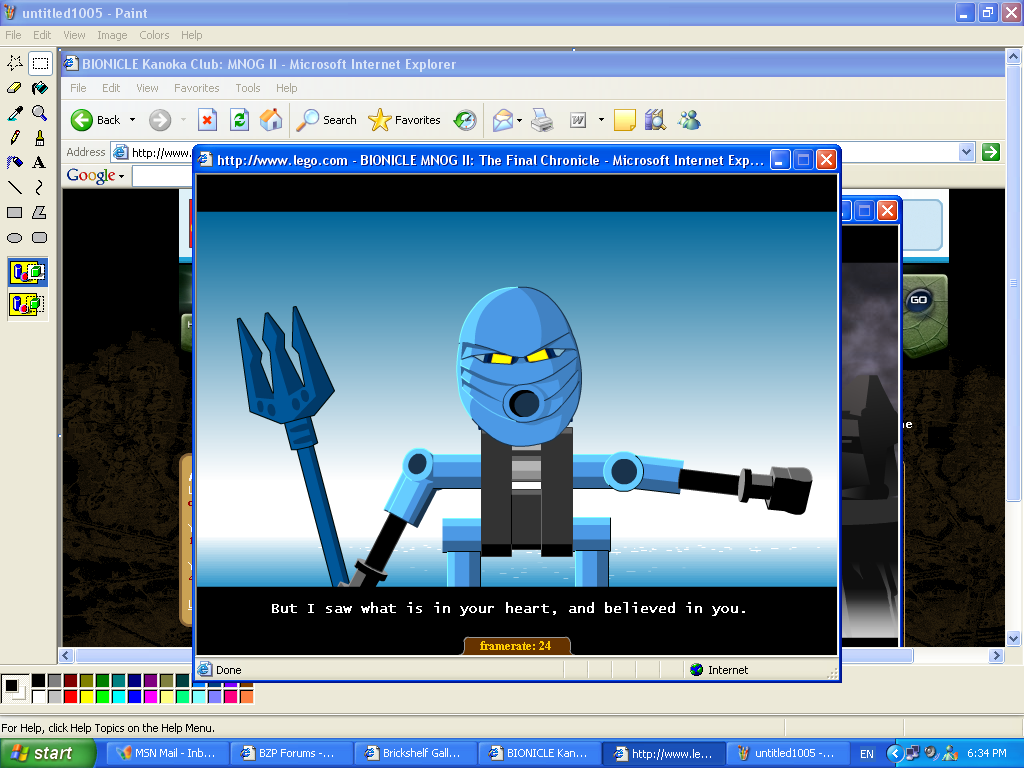The image size is (1024, 768).
Task: Pick the straight Line tool
Action: [15, 187]
